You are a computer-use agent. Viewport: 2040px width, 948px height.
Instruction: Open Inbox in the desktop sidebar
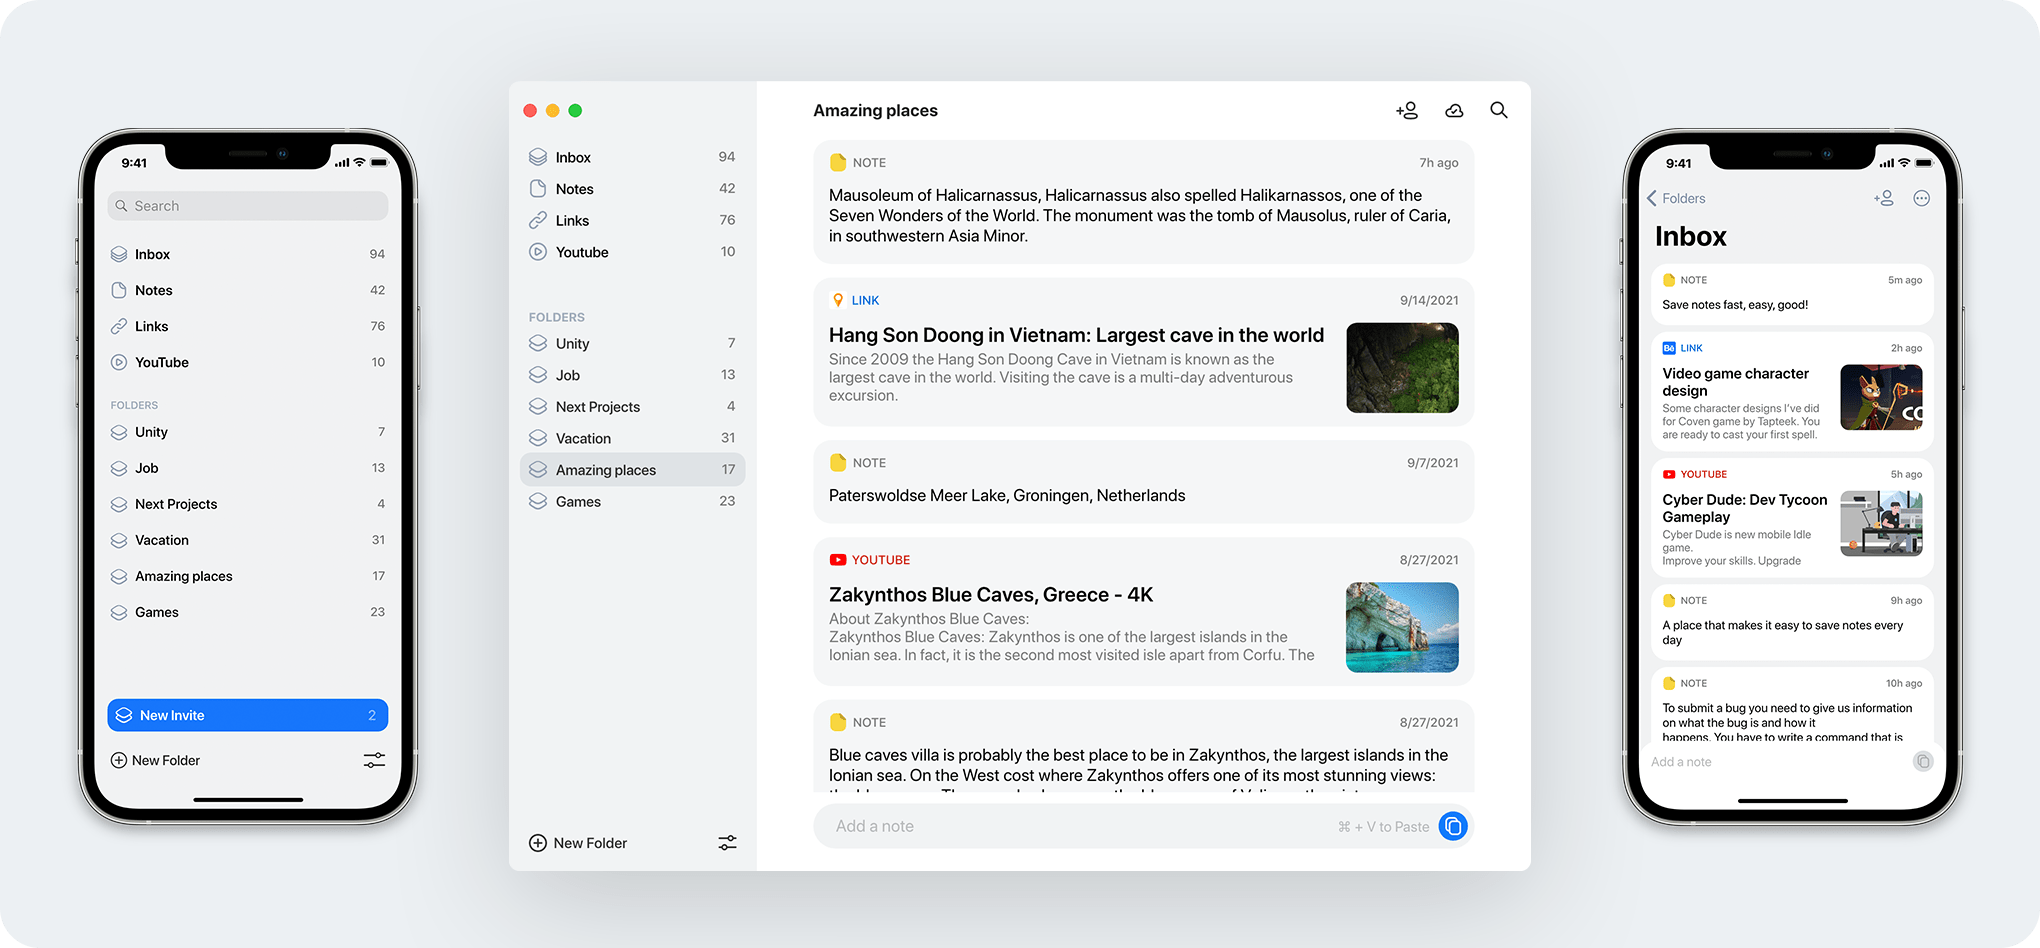click(573, 157)
